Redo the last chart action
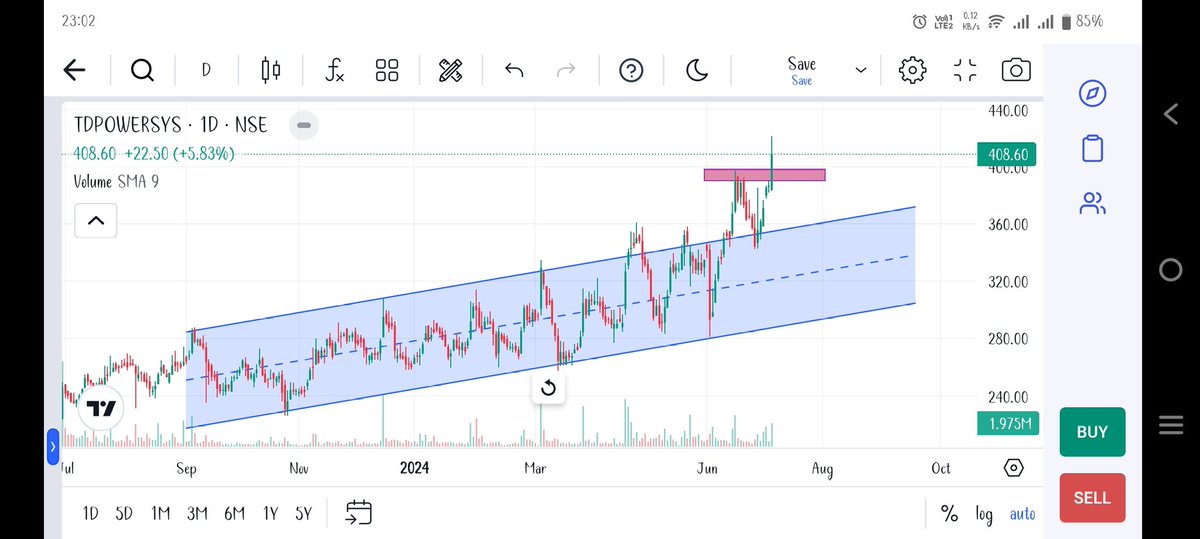1200x539 pixels. (x=566, y=70)
